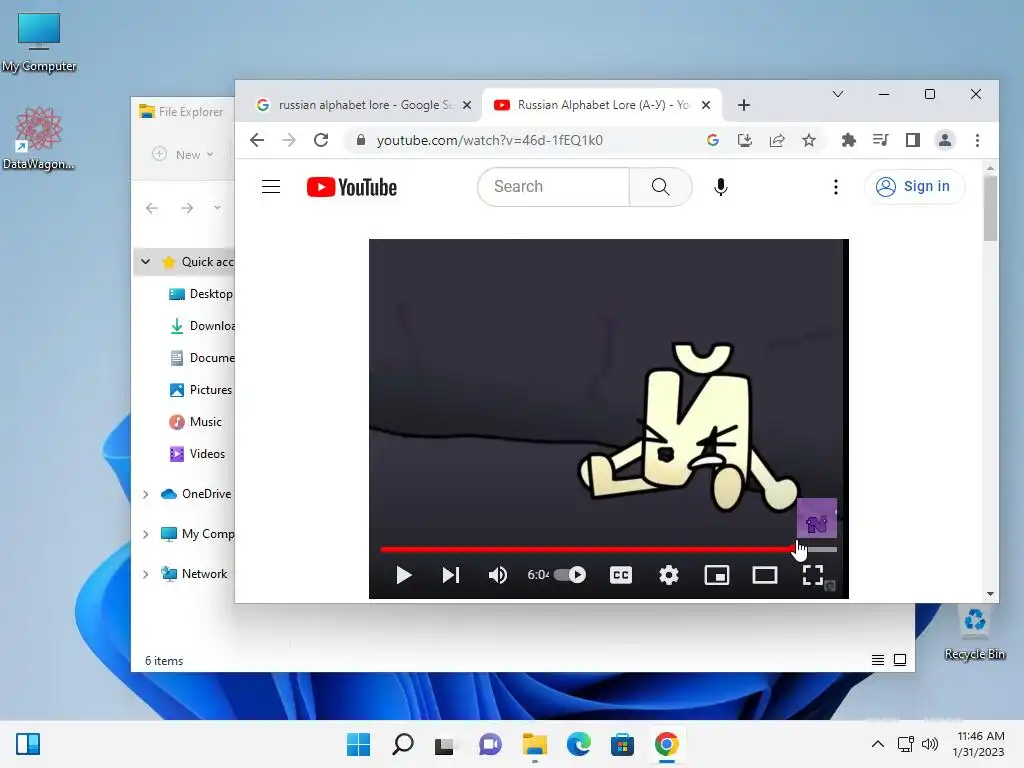
Task: Go forward in Chrome
Action: 289,140
